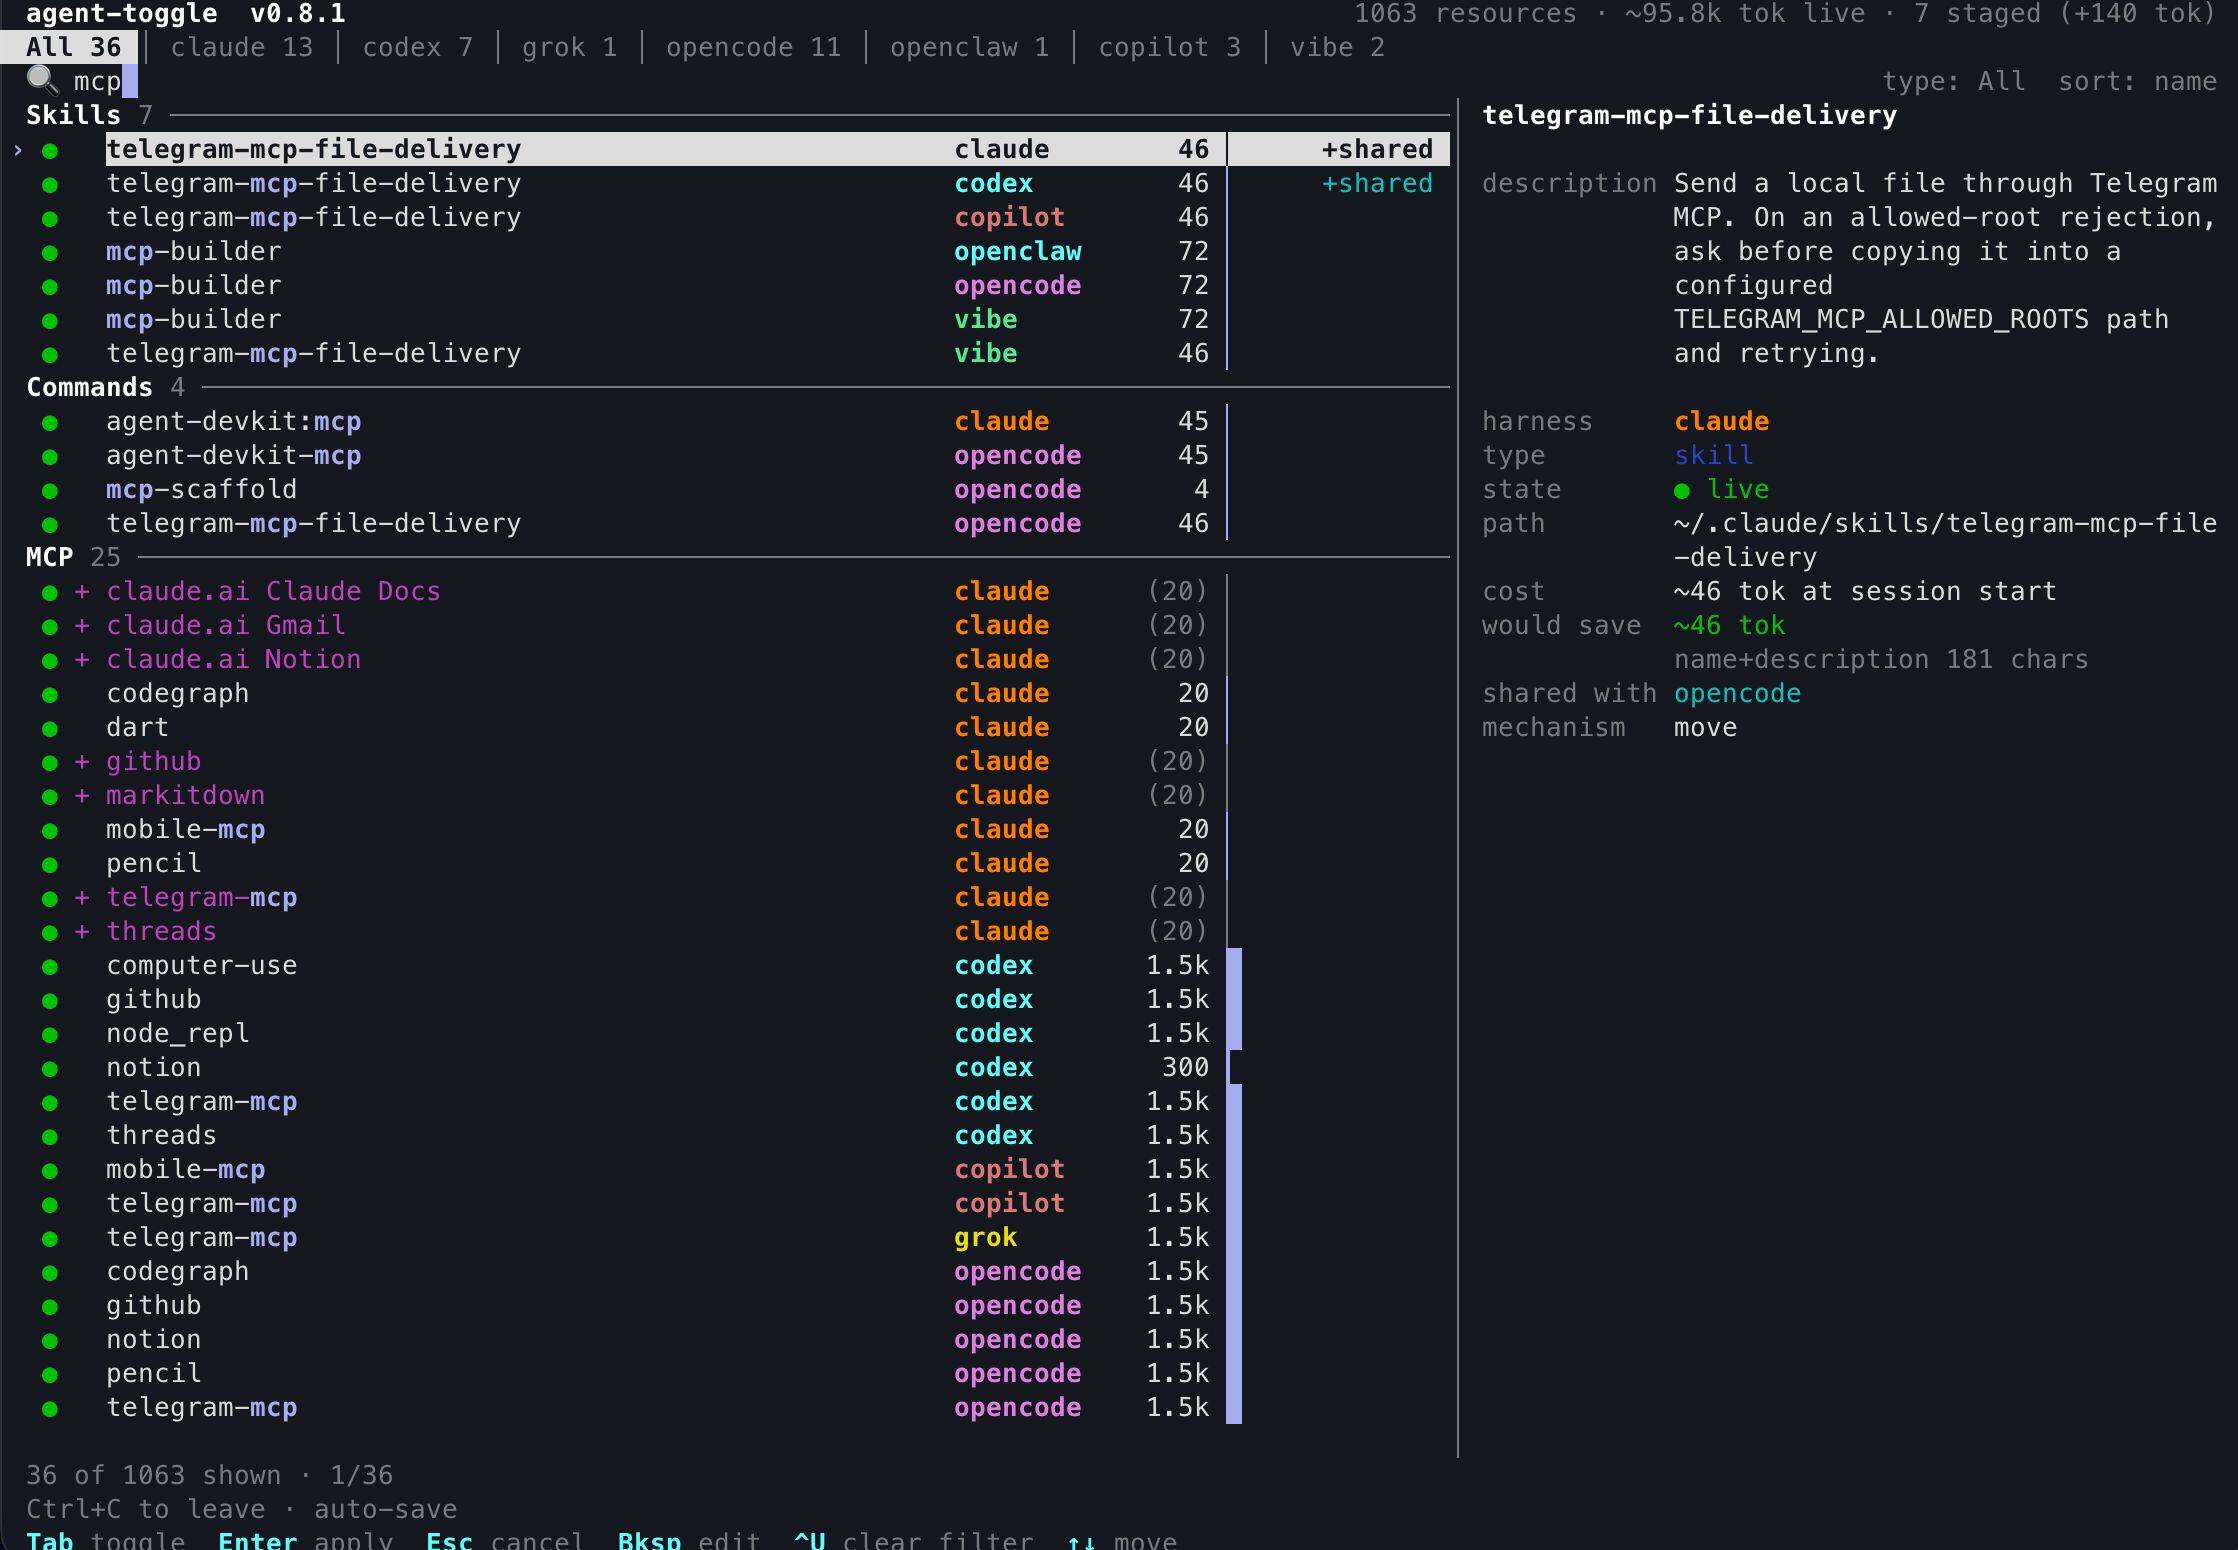Toggle live dot for mcp-builder openclaw row

pyautogui.click(x=50, y=253)
